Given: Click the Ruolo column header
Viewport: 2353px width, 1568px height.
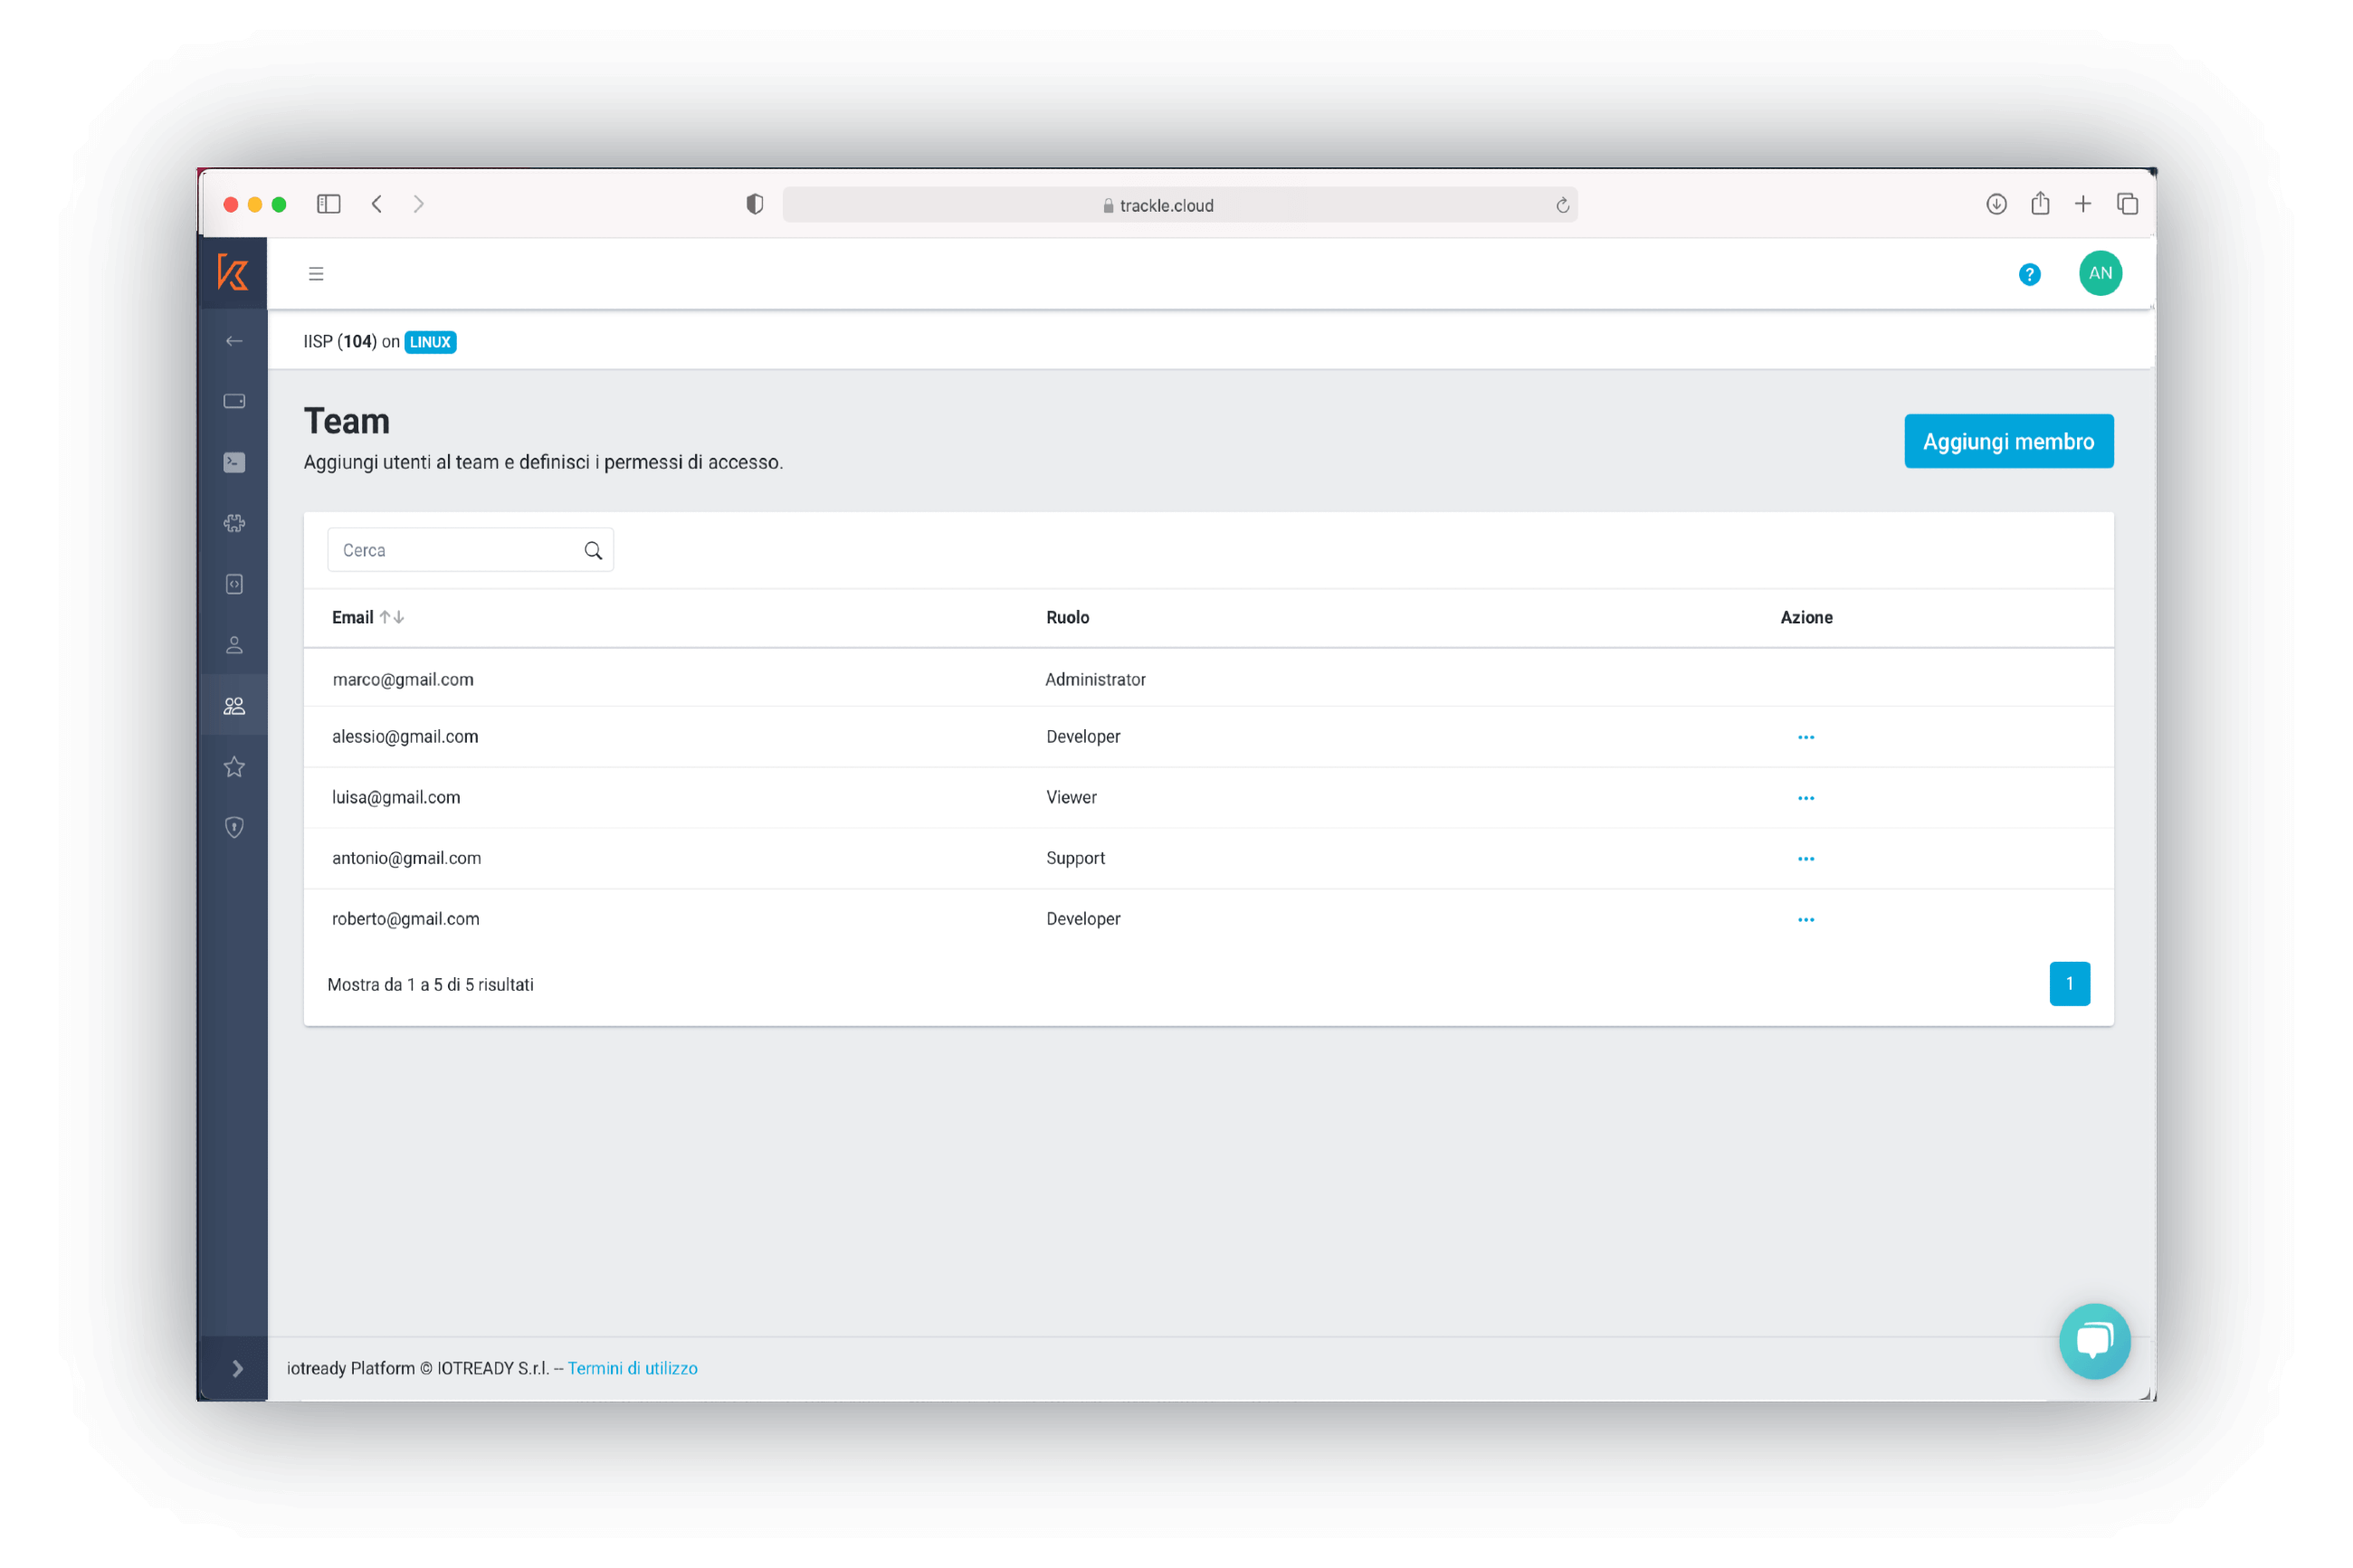Looking at the screenshot, I should point(1067,617).
